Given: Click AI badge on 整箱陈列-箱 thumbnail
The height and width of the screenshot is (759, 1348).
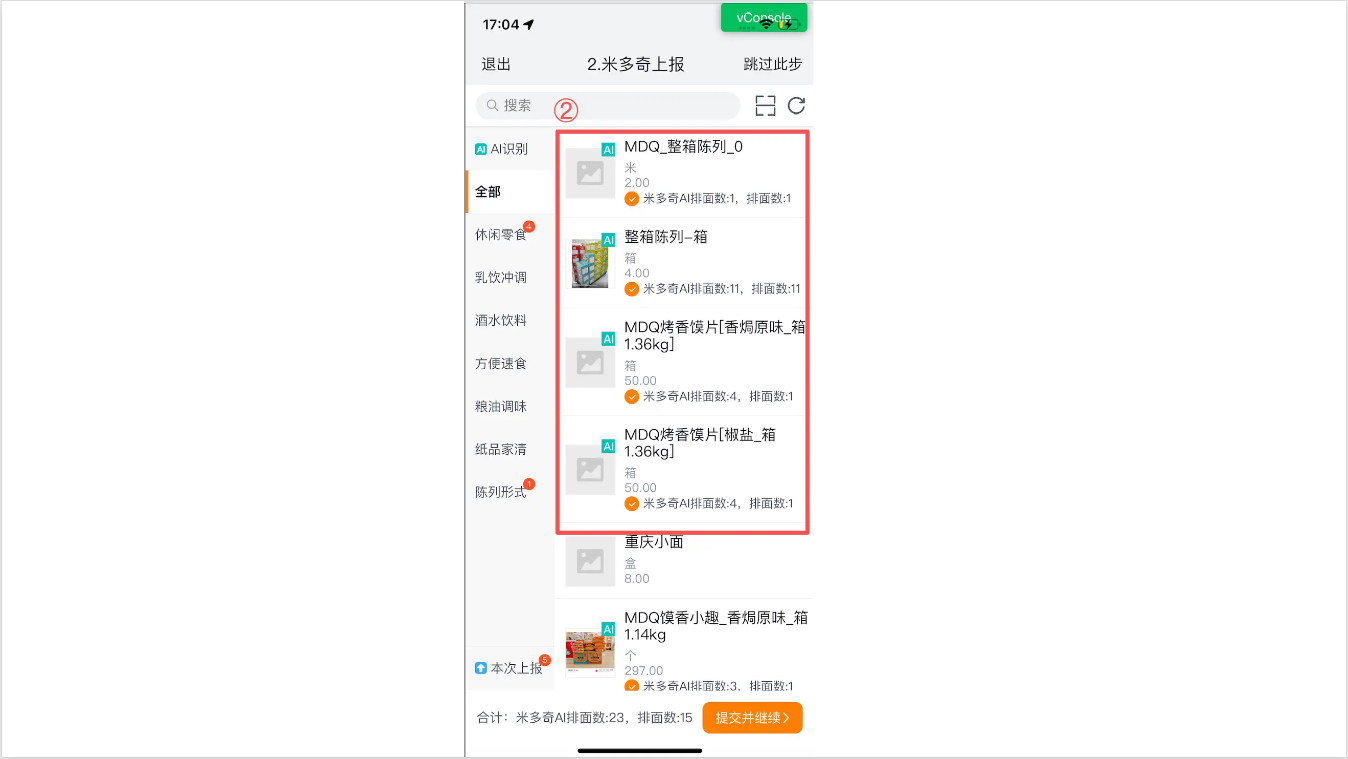Looking at the screenshot, I should tap(608, 239).
